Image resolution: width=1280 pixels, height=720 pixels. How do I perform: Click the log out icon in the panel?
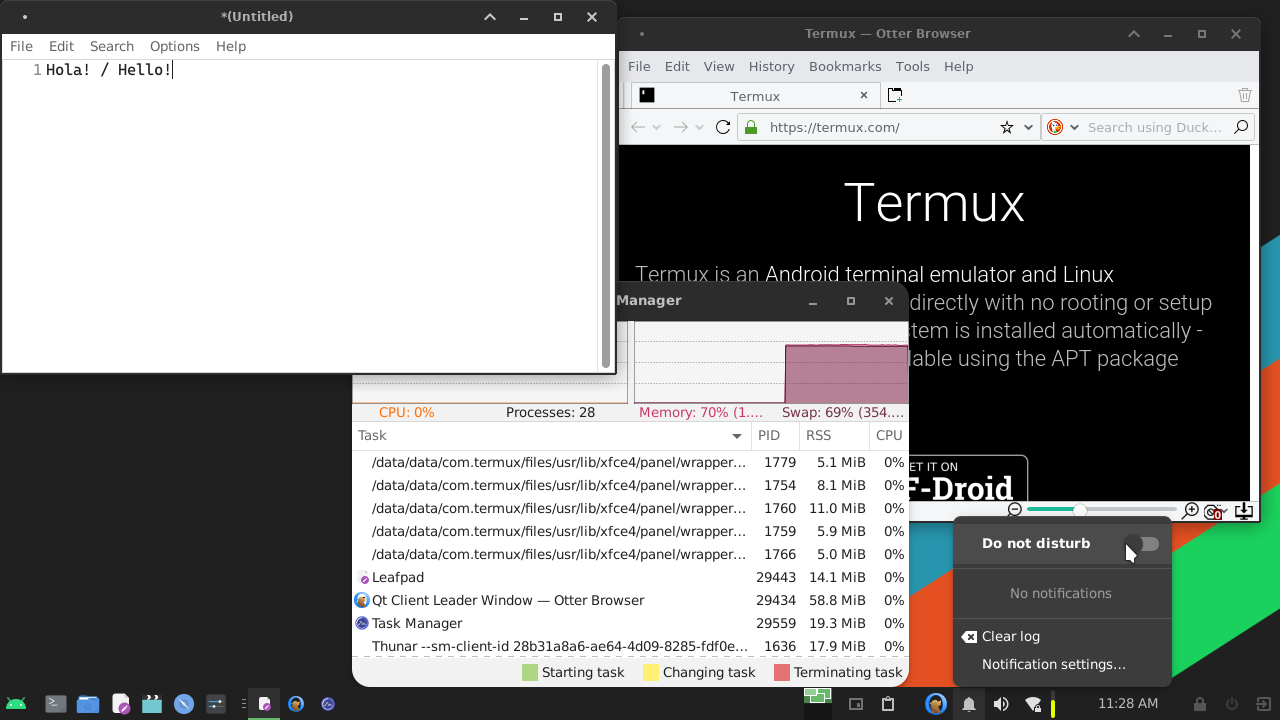click(x=1264, y=704)
